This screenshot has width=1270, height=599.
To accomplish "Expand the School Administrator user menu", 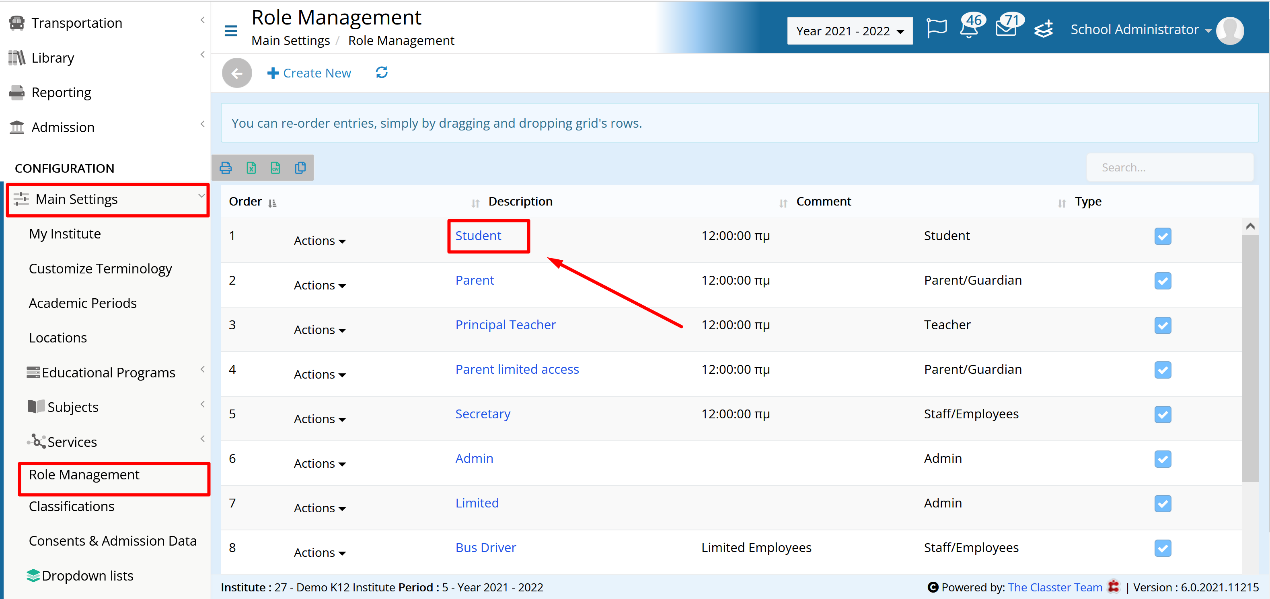I will click(1141, 30).
